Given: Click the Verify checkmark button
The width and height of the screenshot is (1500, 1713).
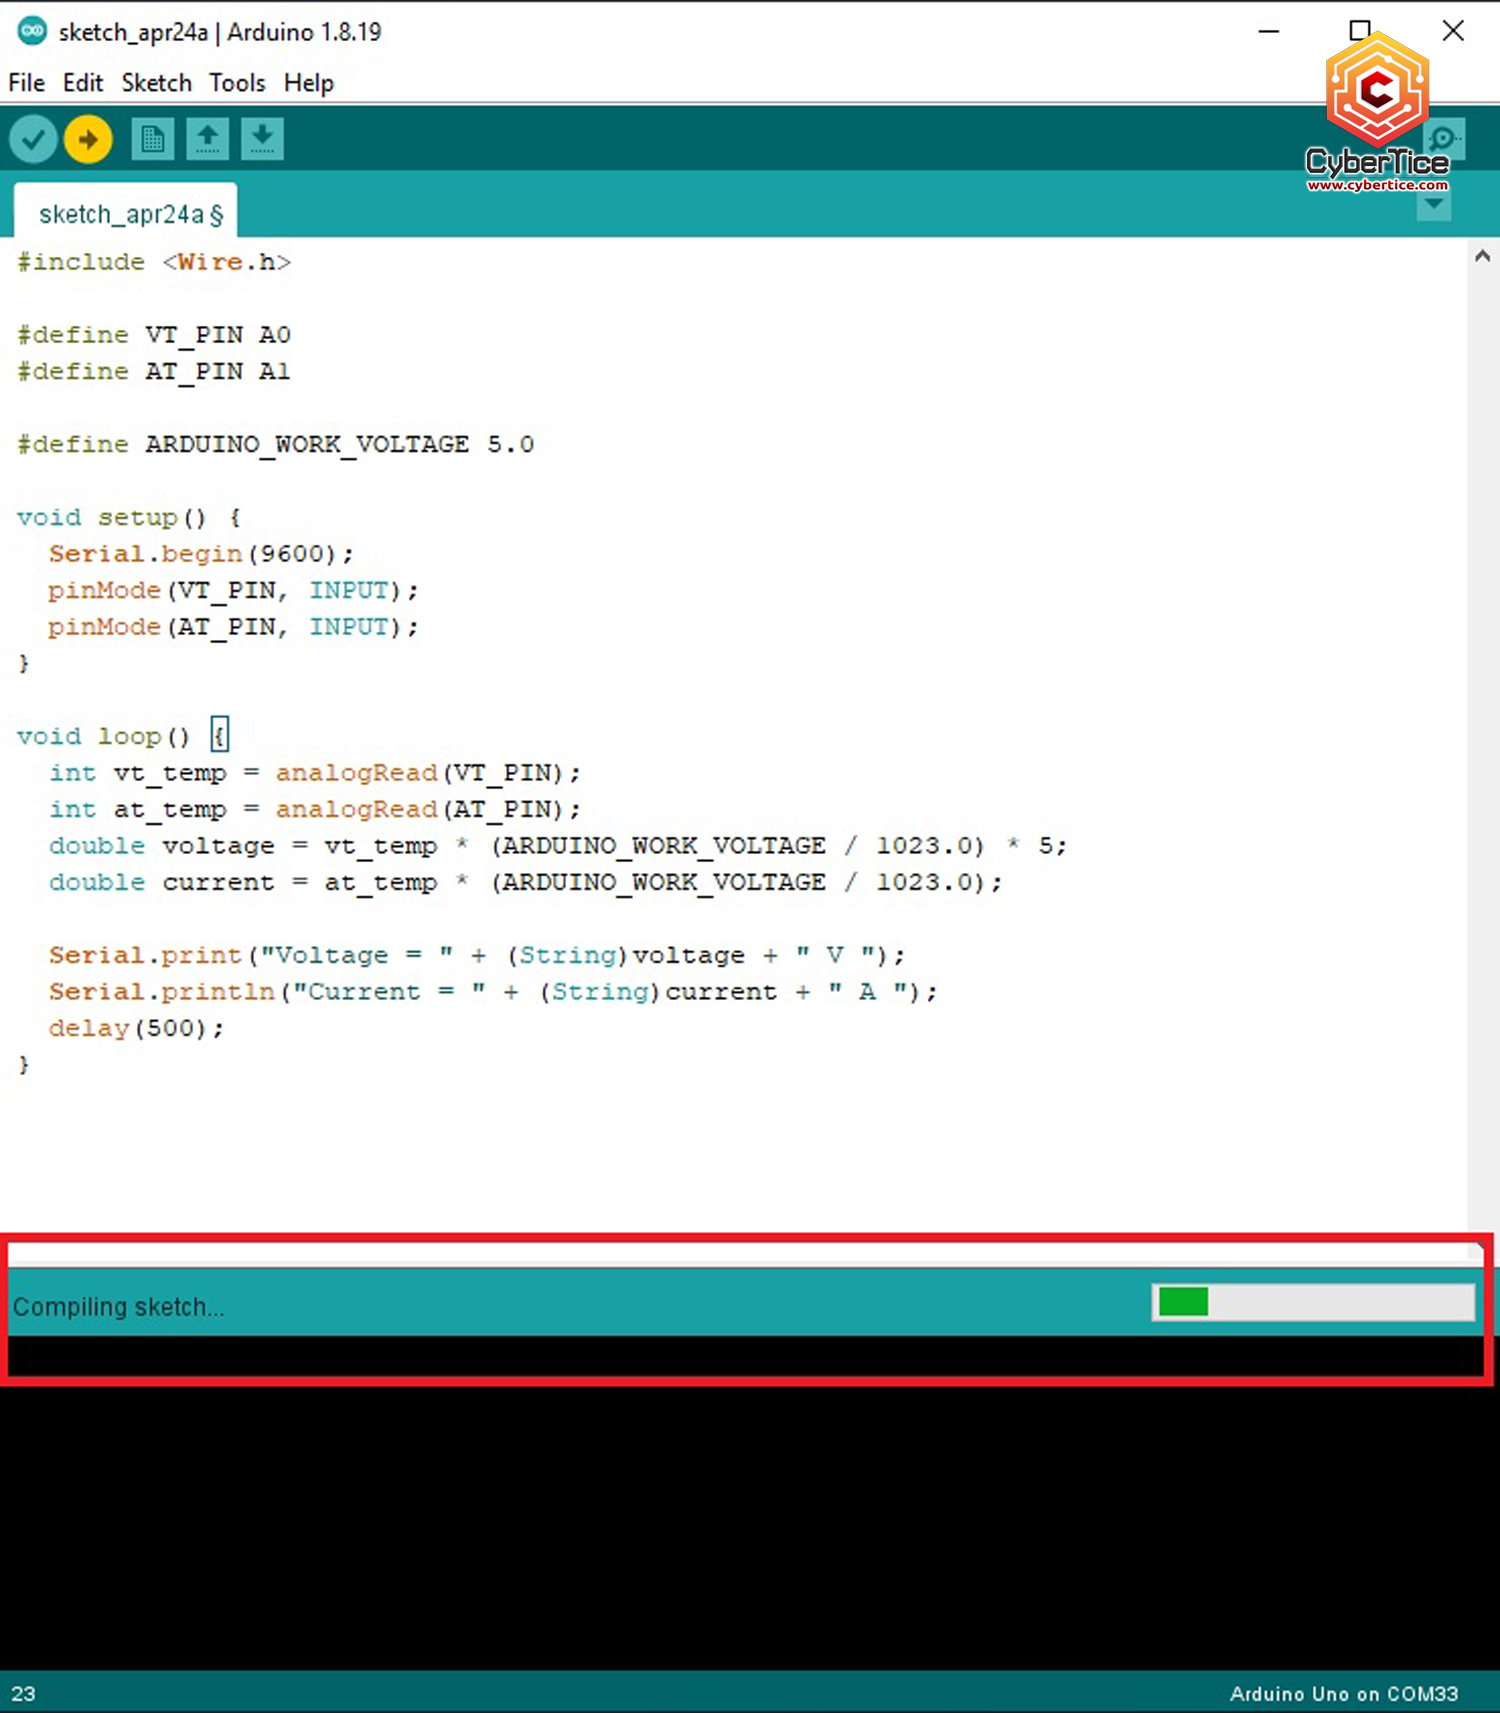Looking at the screenshot, I should point(33,139).
